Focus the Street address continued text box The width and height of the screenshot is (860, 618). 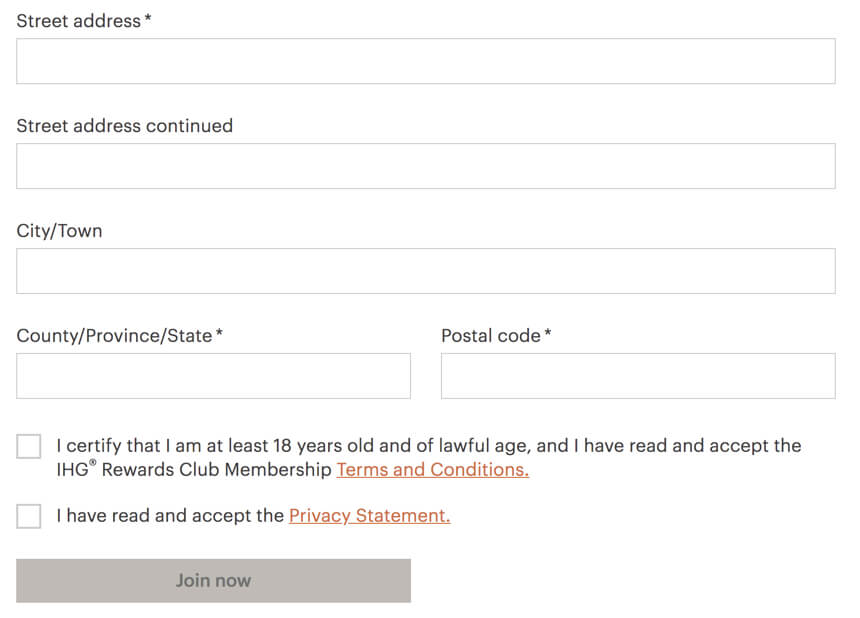426,166
